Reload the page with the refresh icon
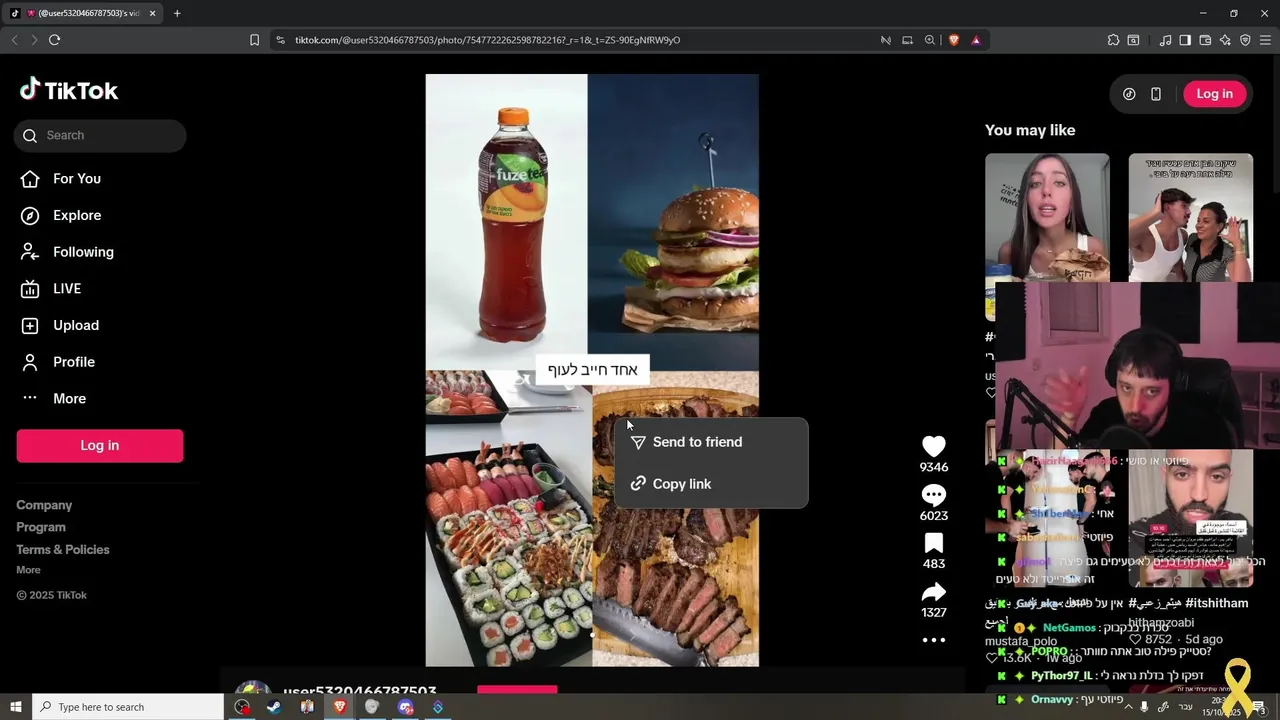This screenshot has width=1280, height=720. (x=54, y=40)
